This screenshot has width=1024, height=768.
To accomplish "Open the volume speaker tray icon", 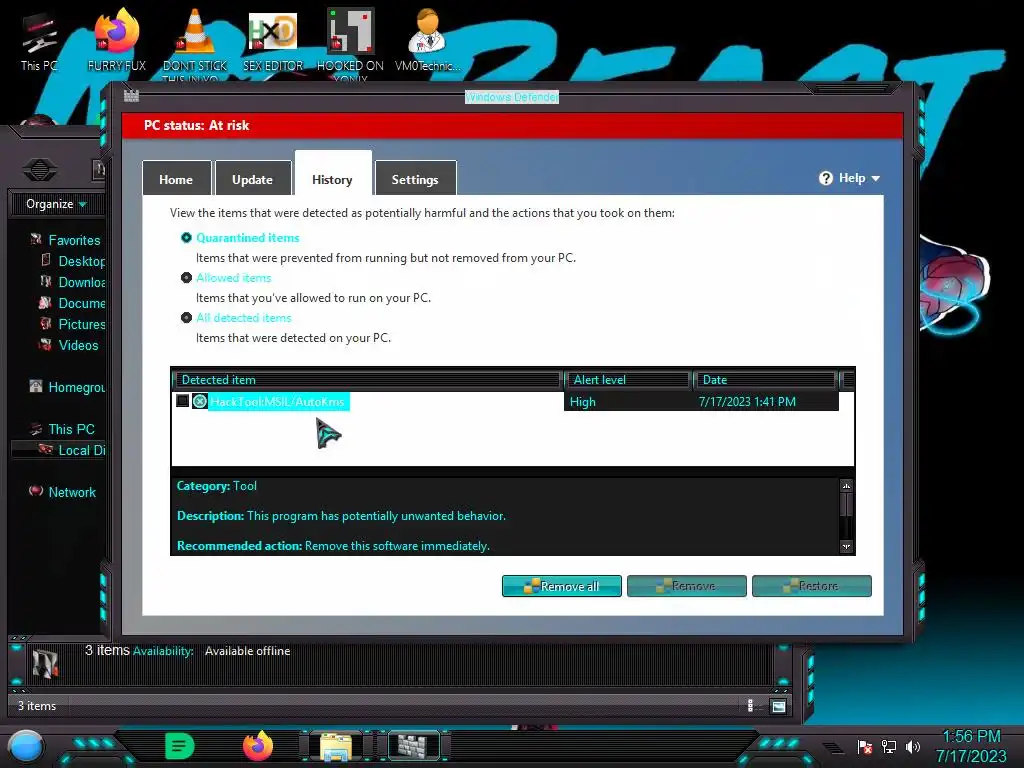I will coord(913,746).
